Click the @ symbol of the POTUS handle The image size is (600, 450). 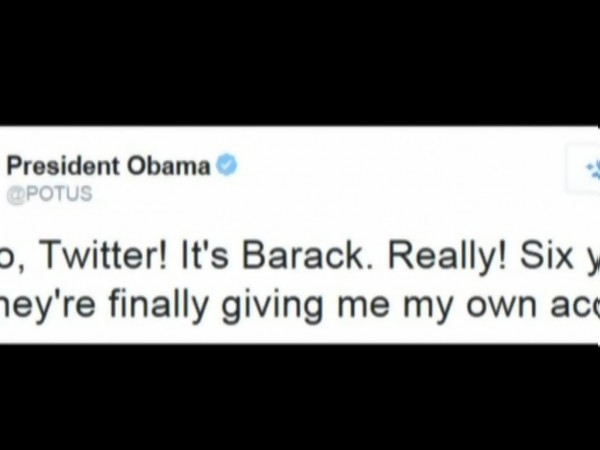[x=16, y=194]
